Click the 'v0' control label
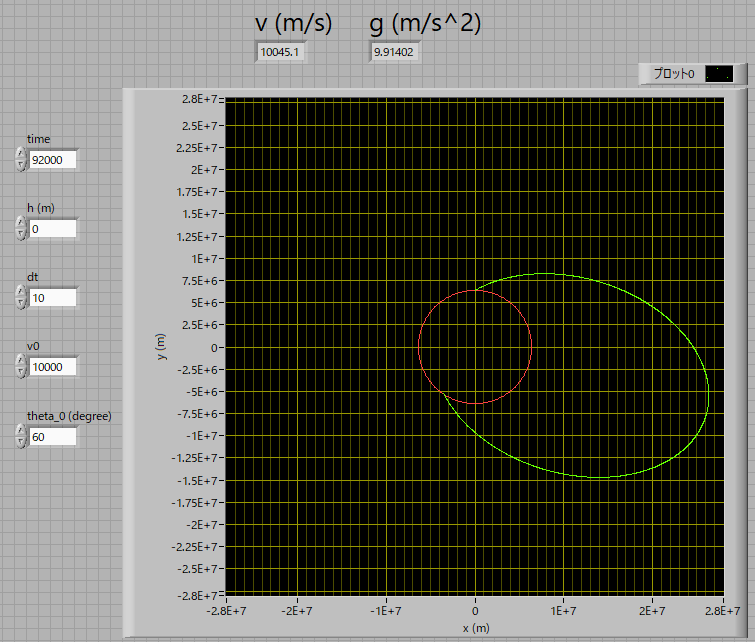 [33, 346]
